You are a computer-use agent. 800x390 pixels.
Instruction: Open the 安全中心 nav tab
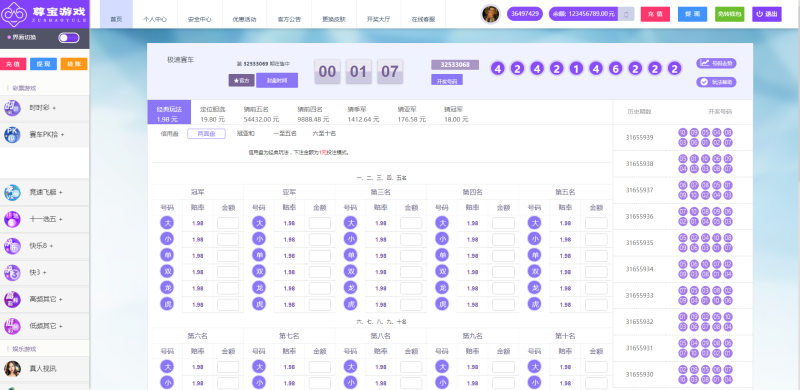(199, 14)
